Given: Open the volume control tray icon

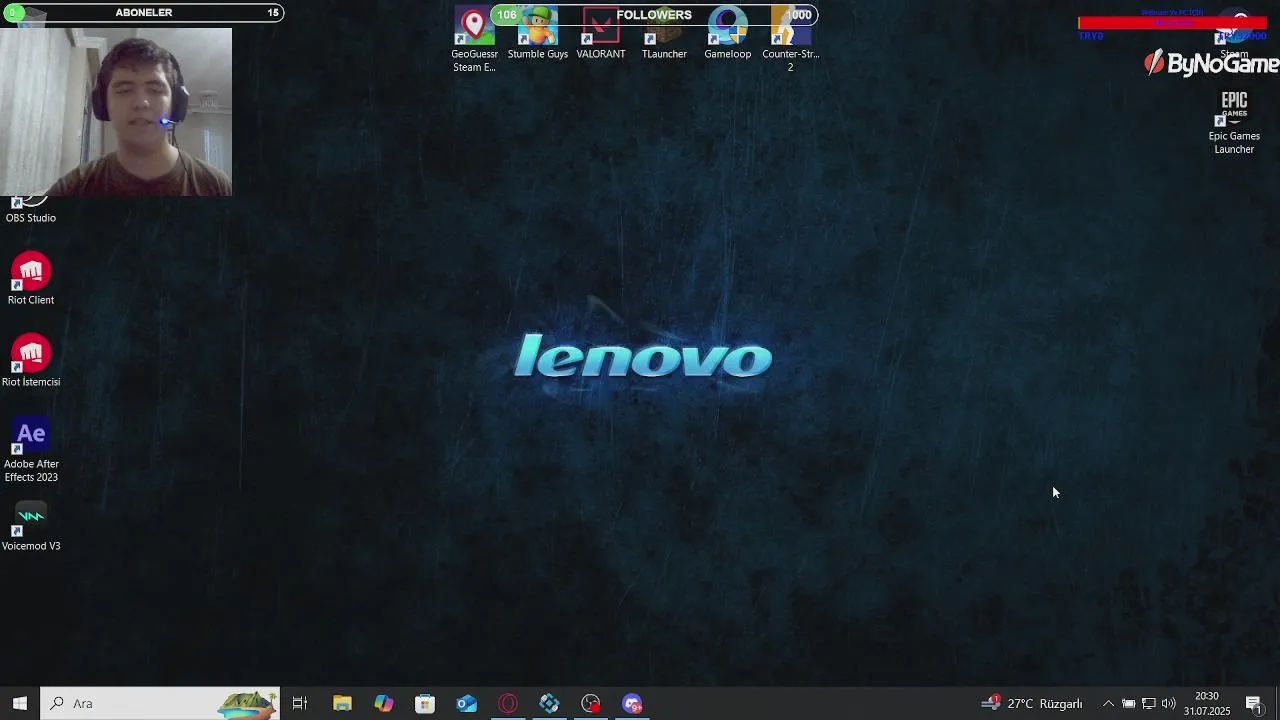Looking at the screenshot, I should click(x=1169, y=703).
